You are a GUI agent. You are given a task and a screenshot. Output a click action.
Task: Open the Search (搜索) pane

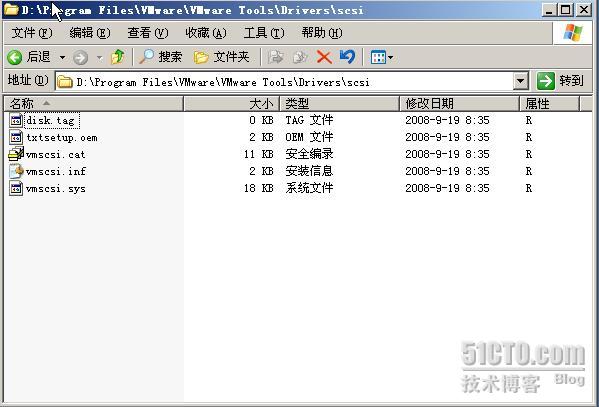click(x=160, y=57)
